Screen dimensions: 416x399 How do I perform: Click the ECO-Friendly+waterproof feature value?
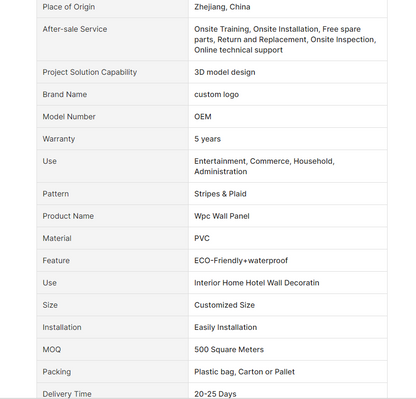[x=241, y=261]
